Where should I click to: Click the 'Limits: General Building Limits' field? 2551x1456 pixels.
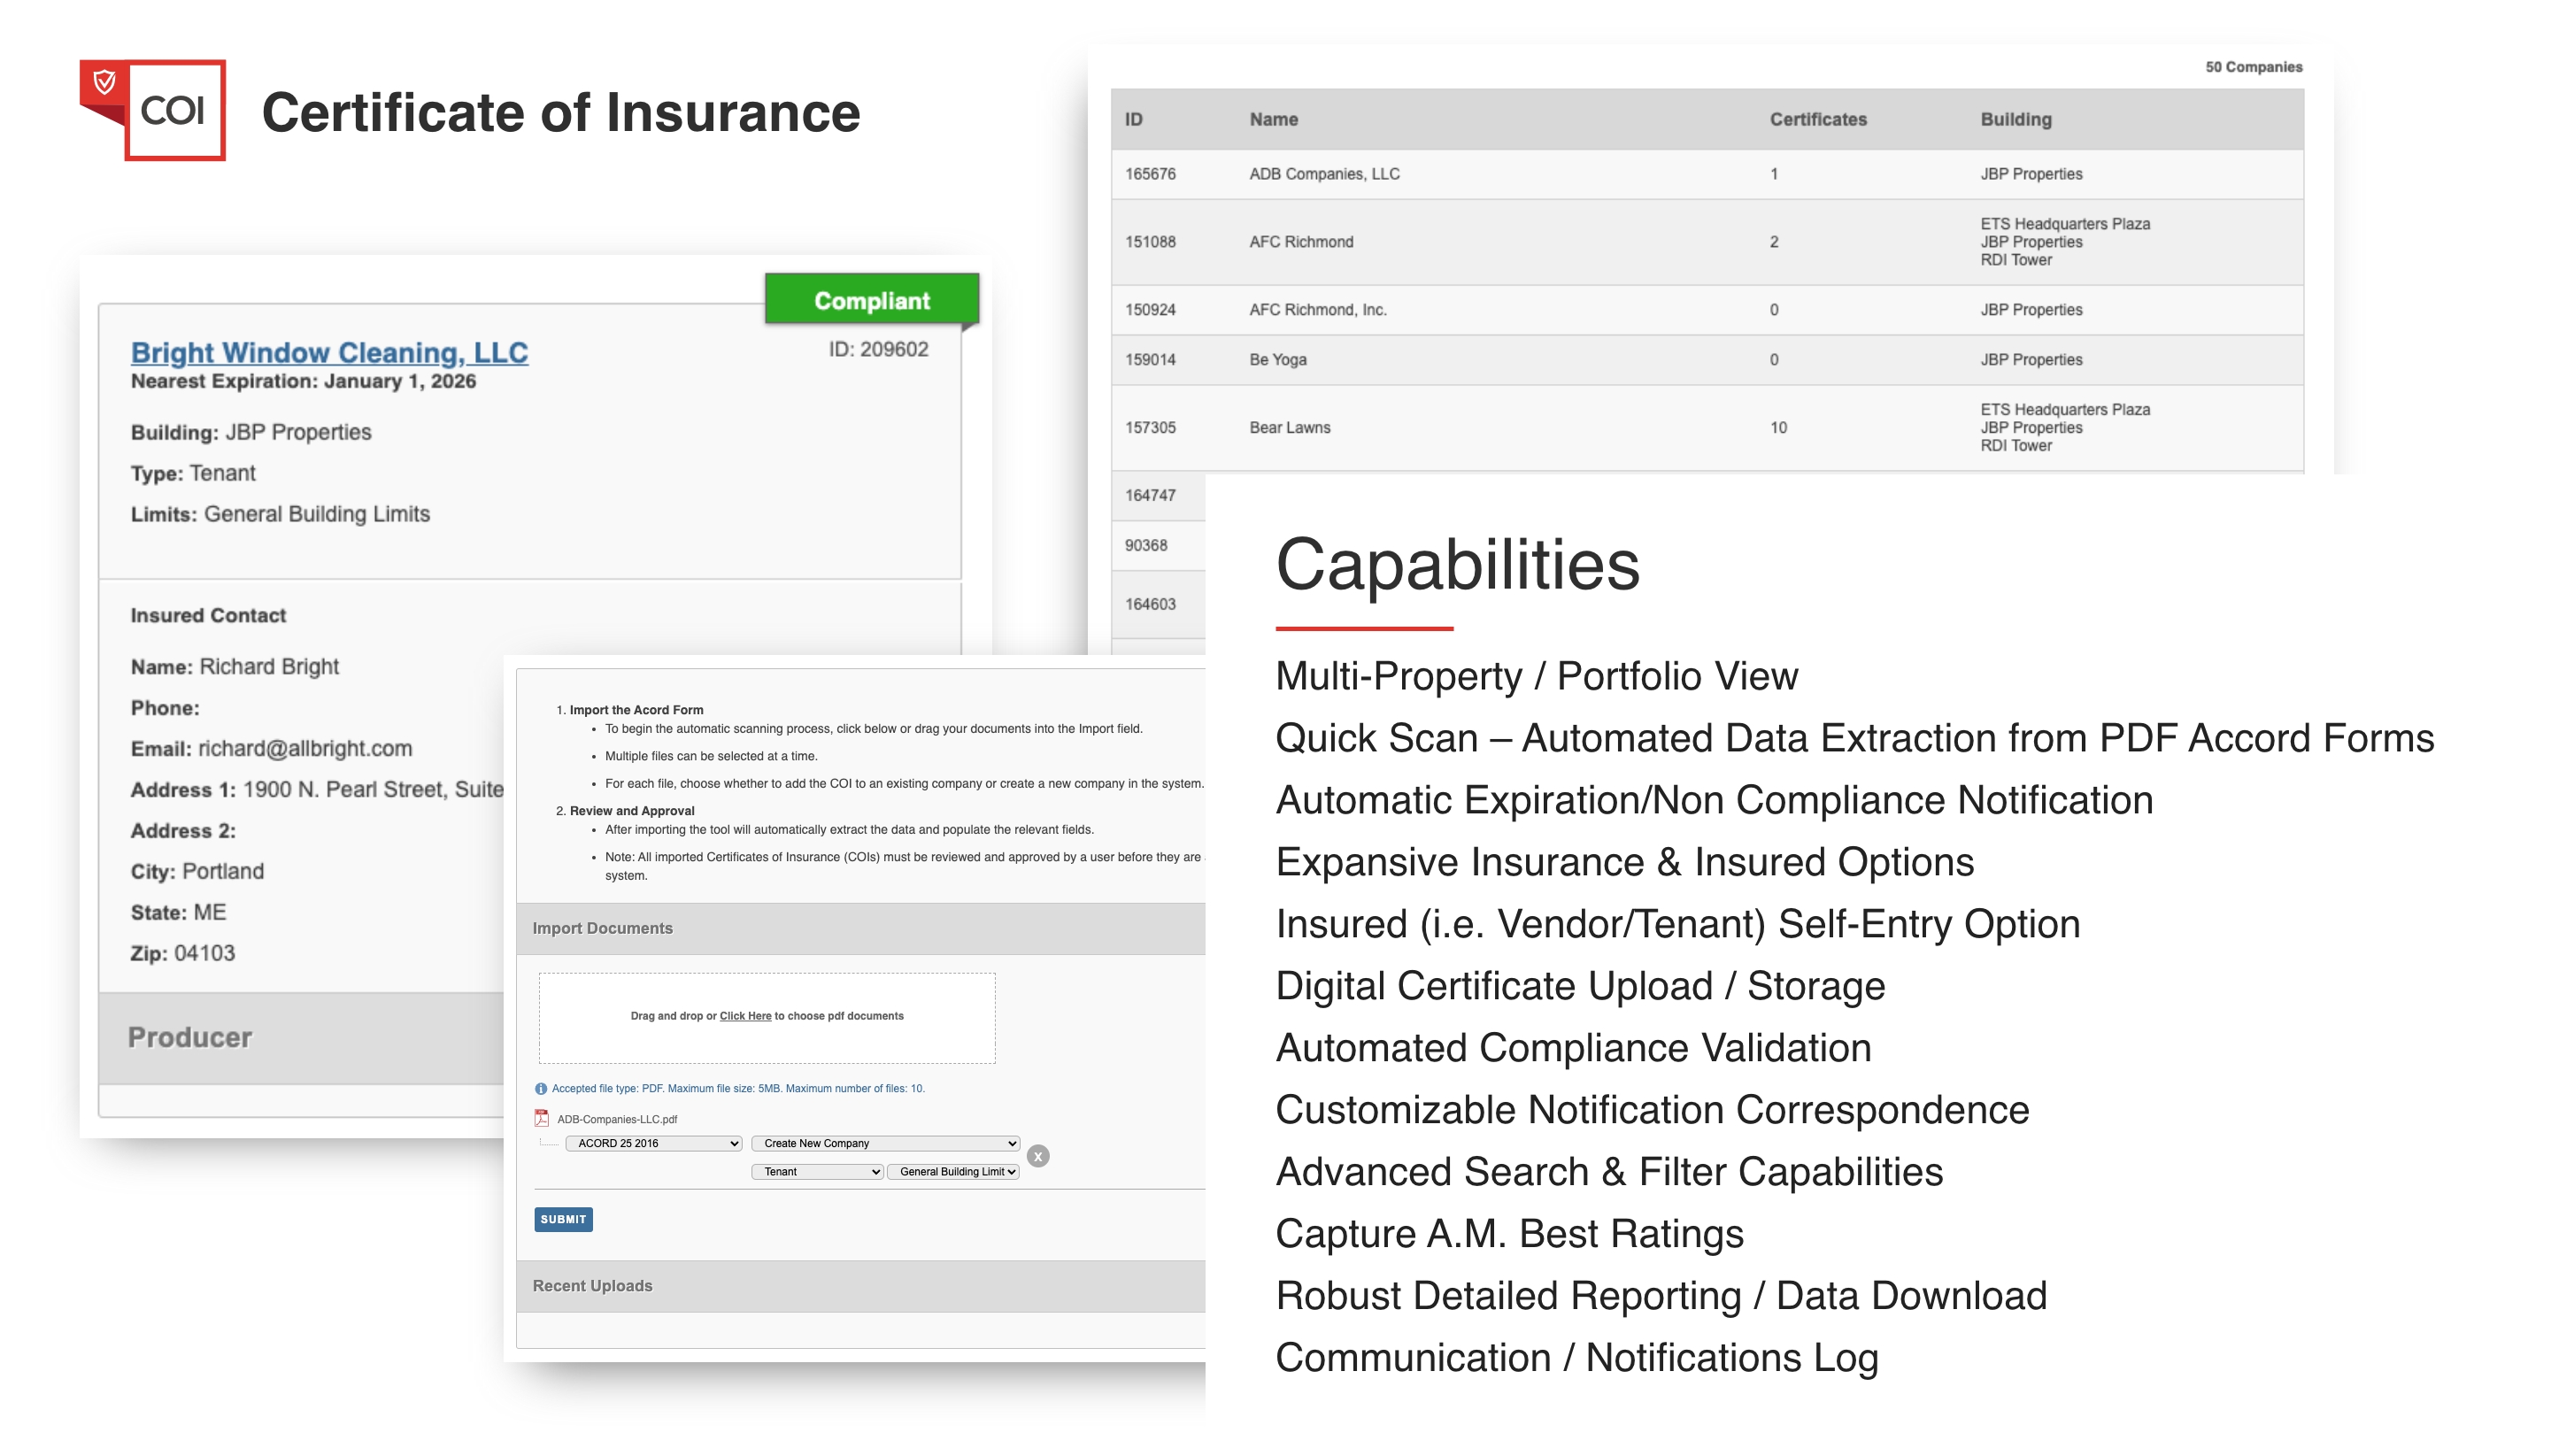tap(280, 514)
